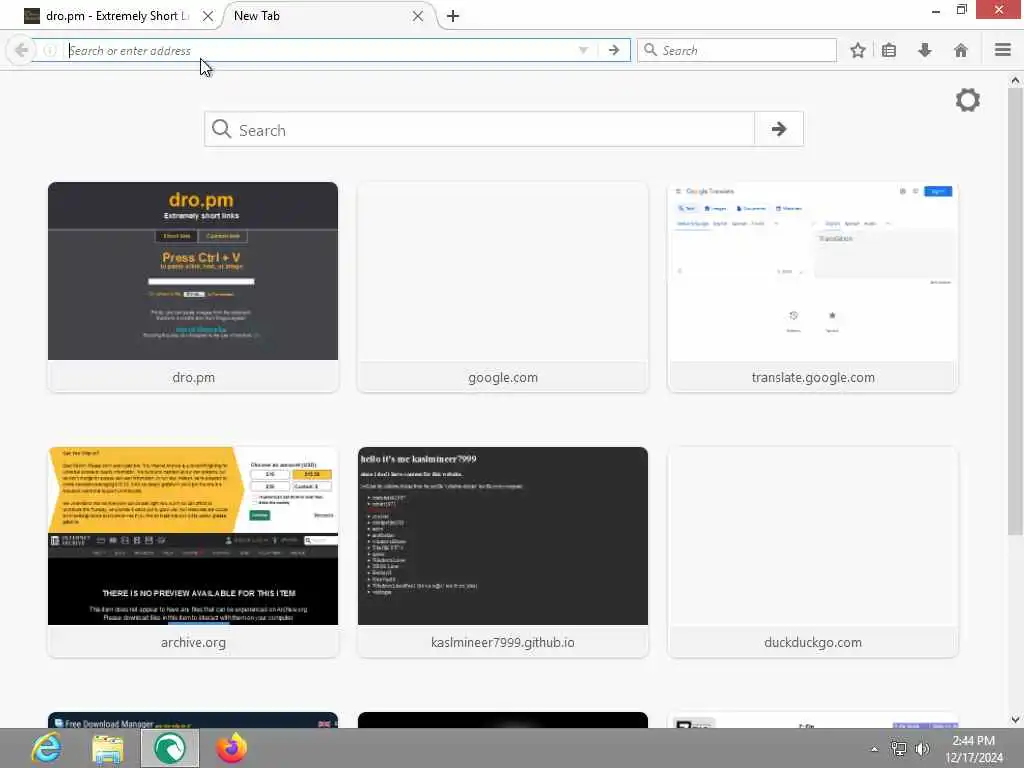
Task: Open the Downloads arrow icon
Action: pos(925,50)
